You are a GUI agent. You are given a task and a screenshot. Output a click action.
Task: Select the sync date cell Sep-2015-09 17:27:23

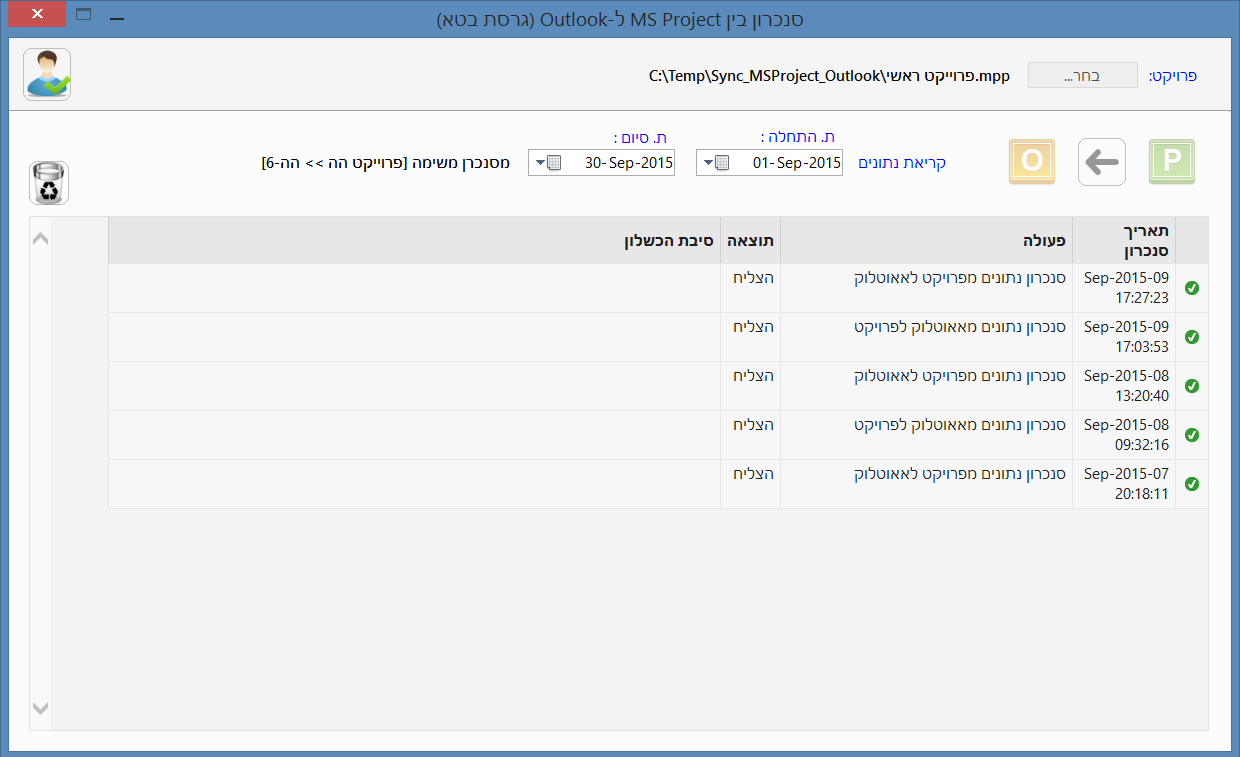(1124, 288)
